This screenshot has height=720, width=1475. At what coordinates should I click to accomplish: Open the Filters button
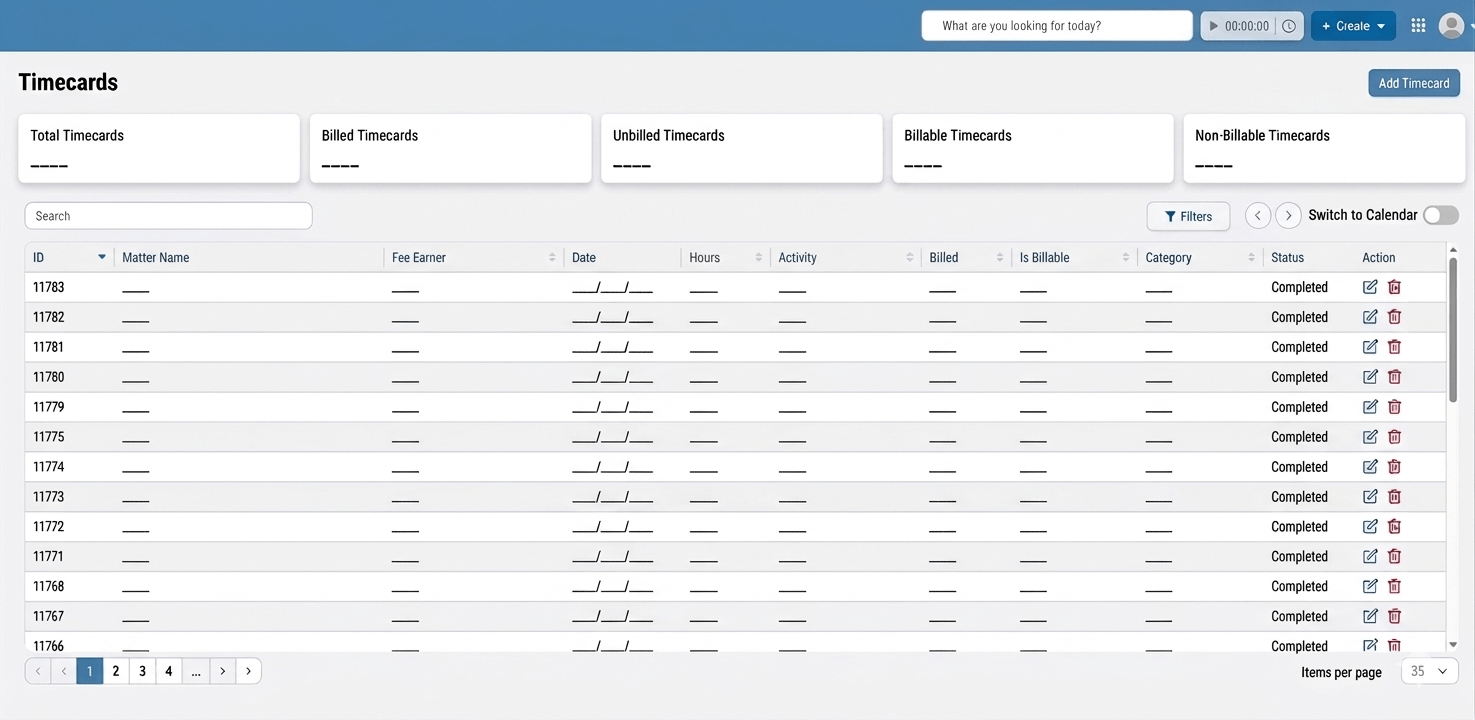pos(1188,216)
